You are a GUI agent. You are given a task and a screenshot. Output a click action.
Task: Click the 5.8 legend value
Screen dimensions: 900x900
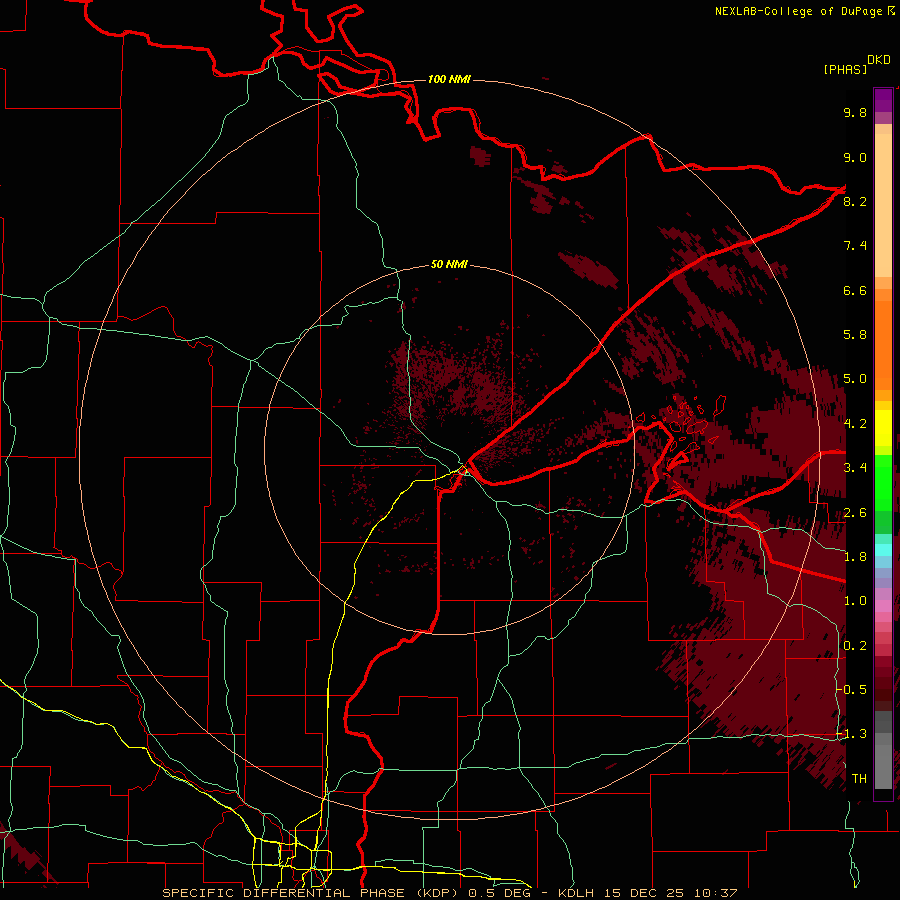tap(855, 335)
